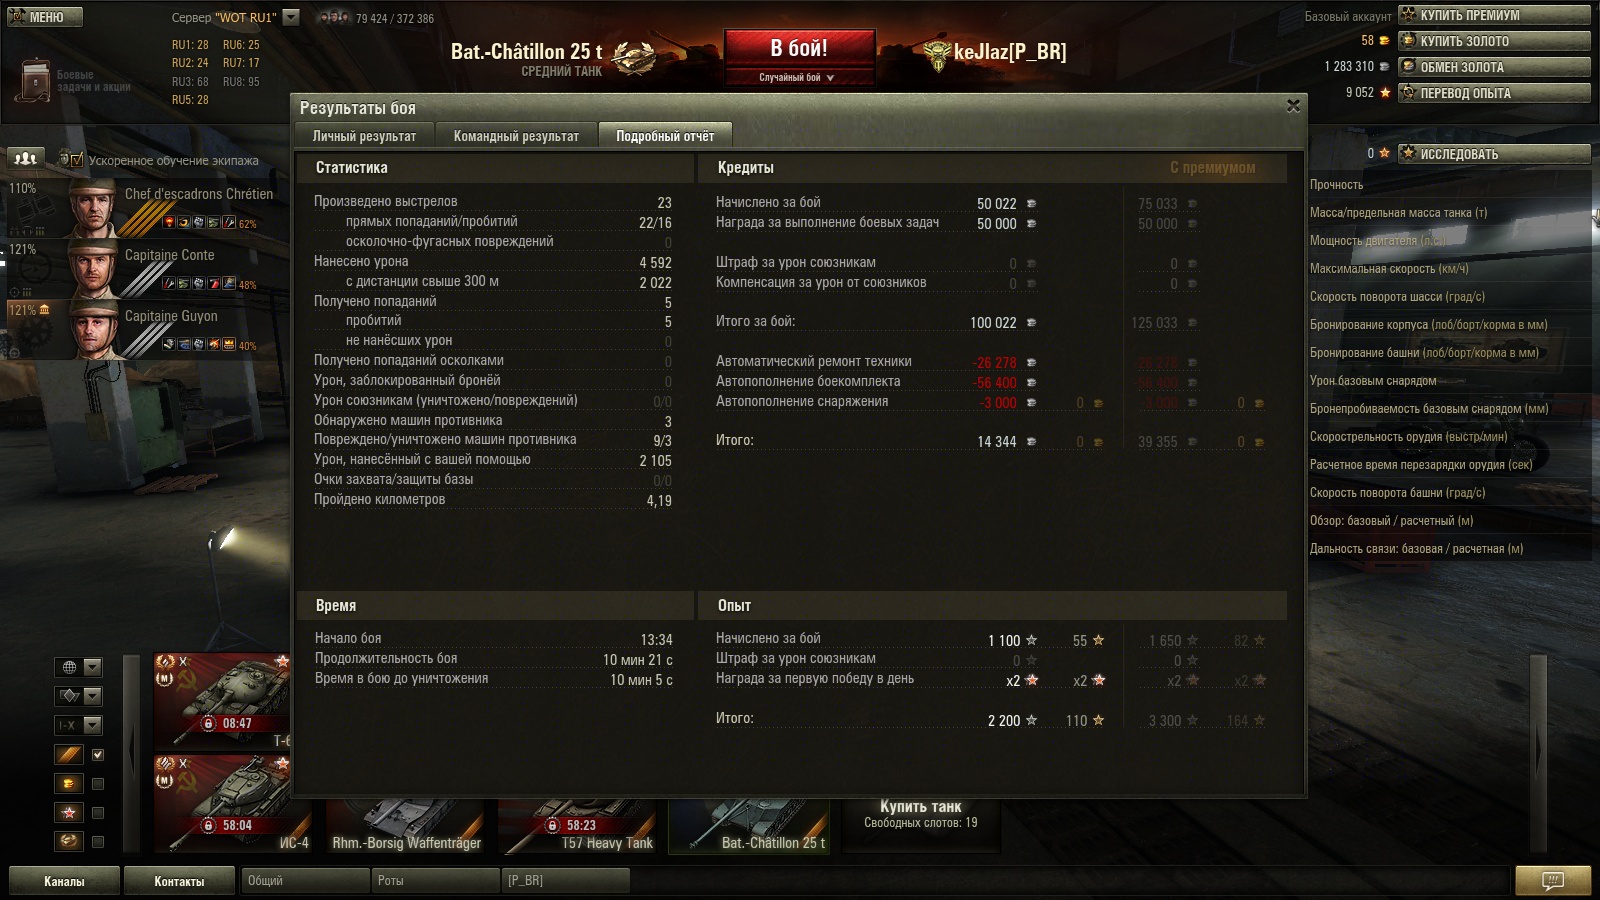Click the gold coins premium filter icon
This screenshot has height=900, width=1600.
pyautogui.click(x=69, y=784)
